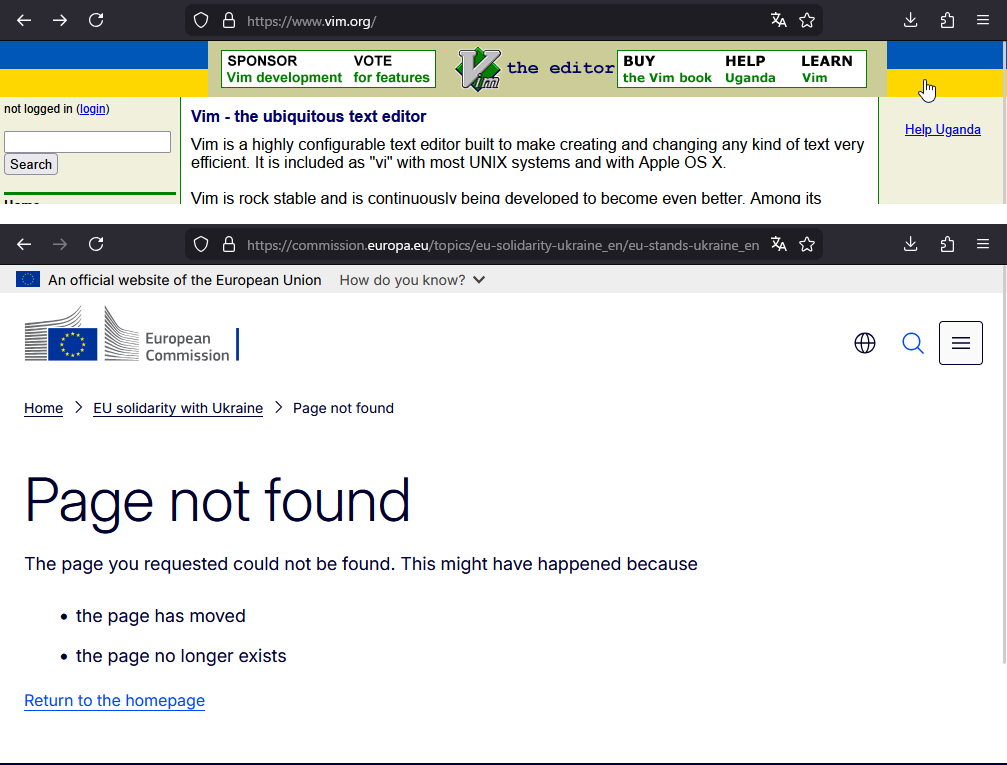
Task: Open the login link on vim.org
Action: coord(92,109)
